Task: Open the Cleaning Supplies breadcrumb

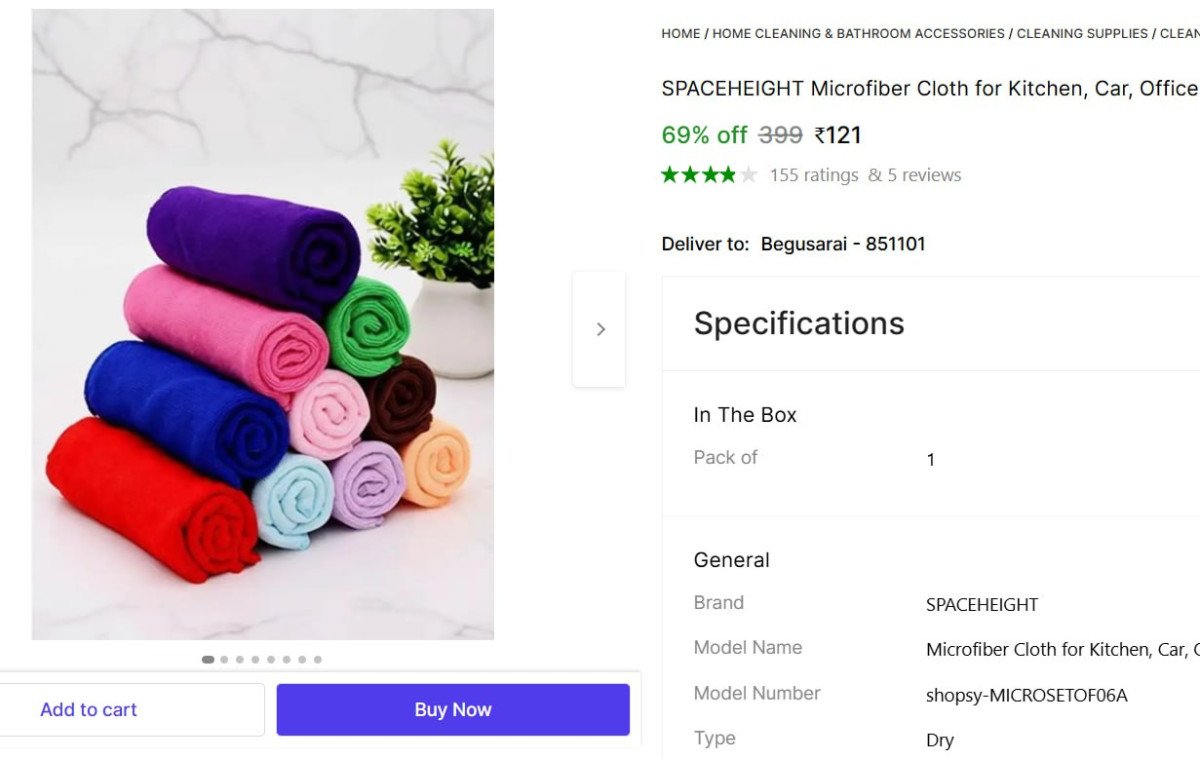Action: point(1082,34)
